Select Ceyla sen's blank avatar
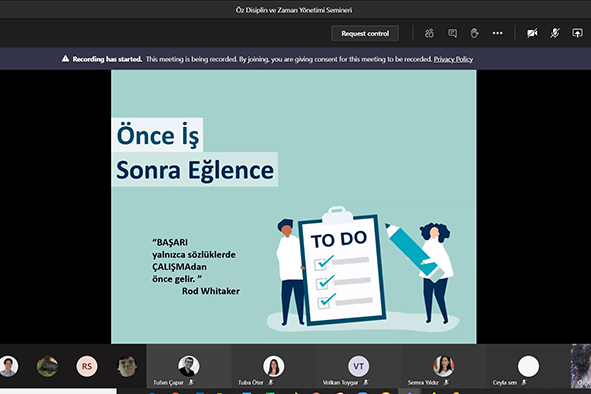This screenshot has width=591, height=394. pos(528,366)
